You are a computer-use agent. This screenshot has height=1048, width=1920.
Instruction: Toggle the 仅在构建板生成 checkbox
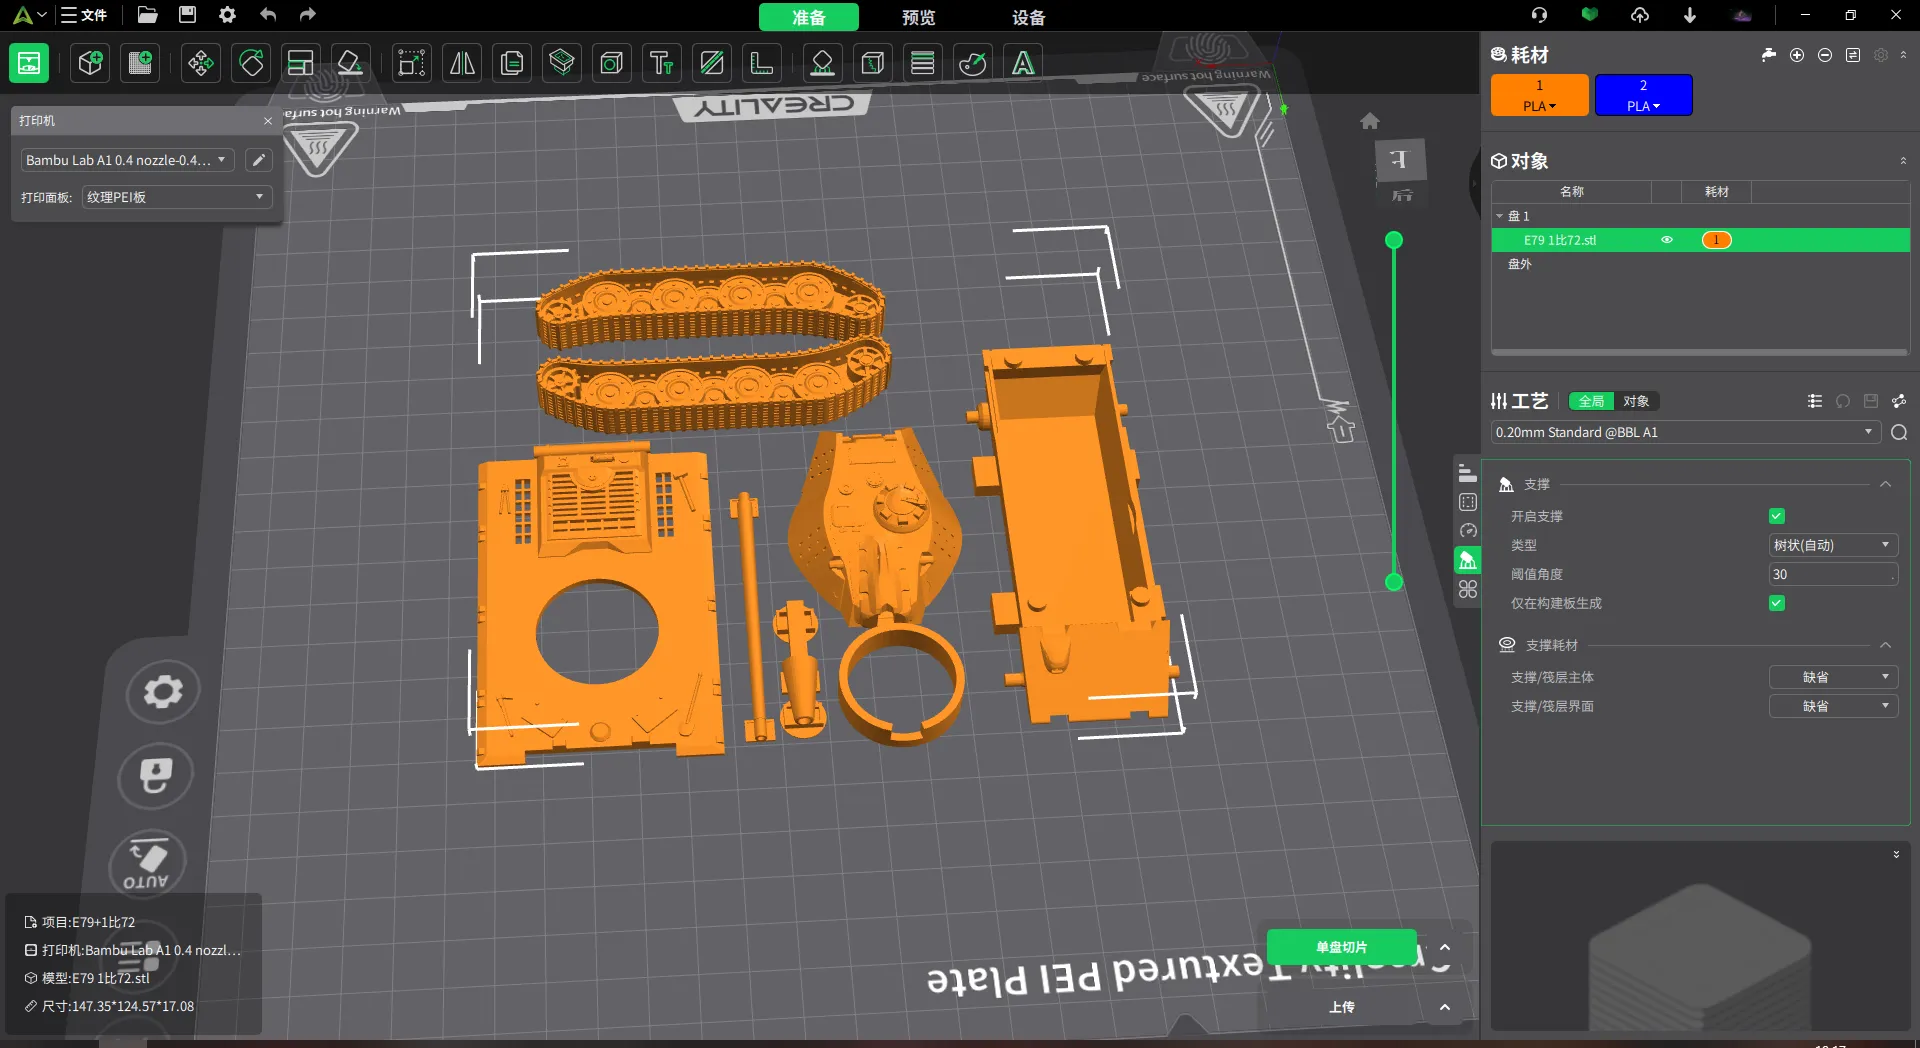1777,603
